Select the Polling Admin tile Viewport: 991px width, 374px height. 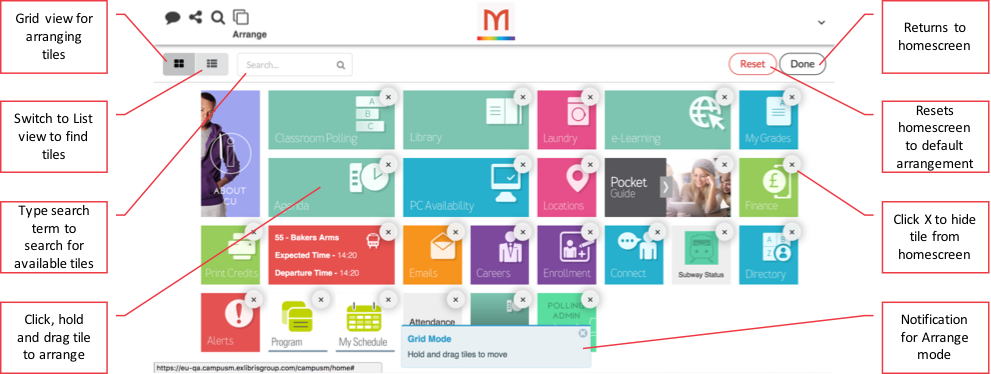566,310
